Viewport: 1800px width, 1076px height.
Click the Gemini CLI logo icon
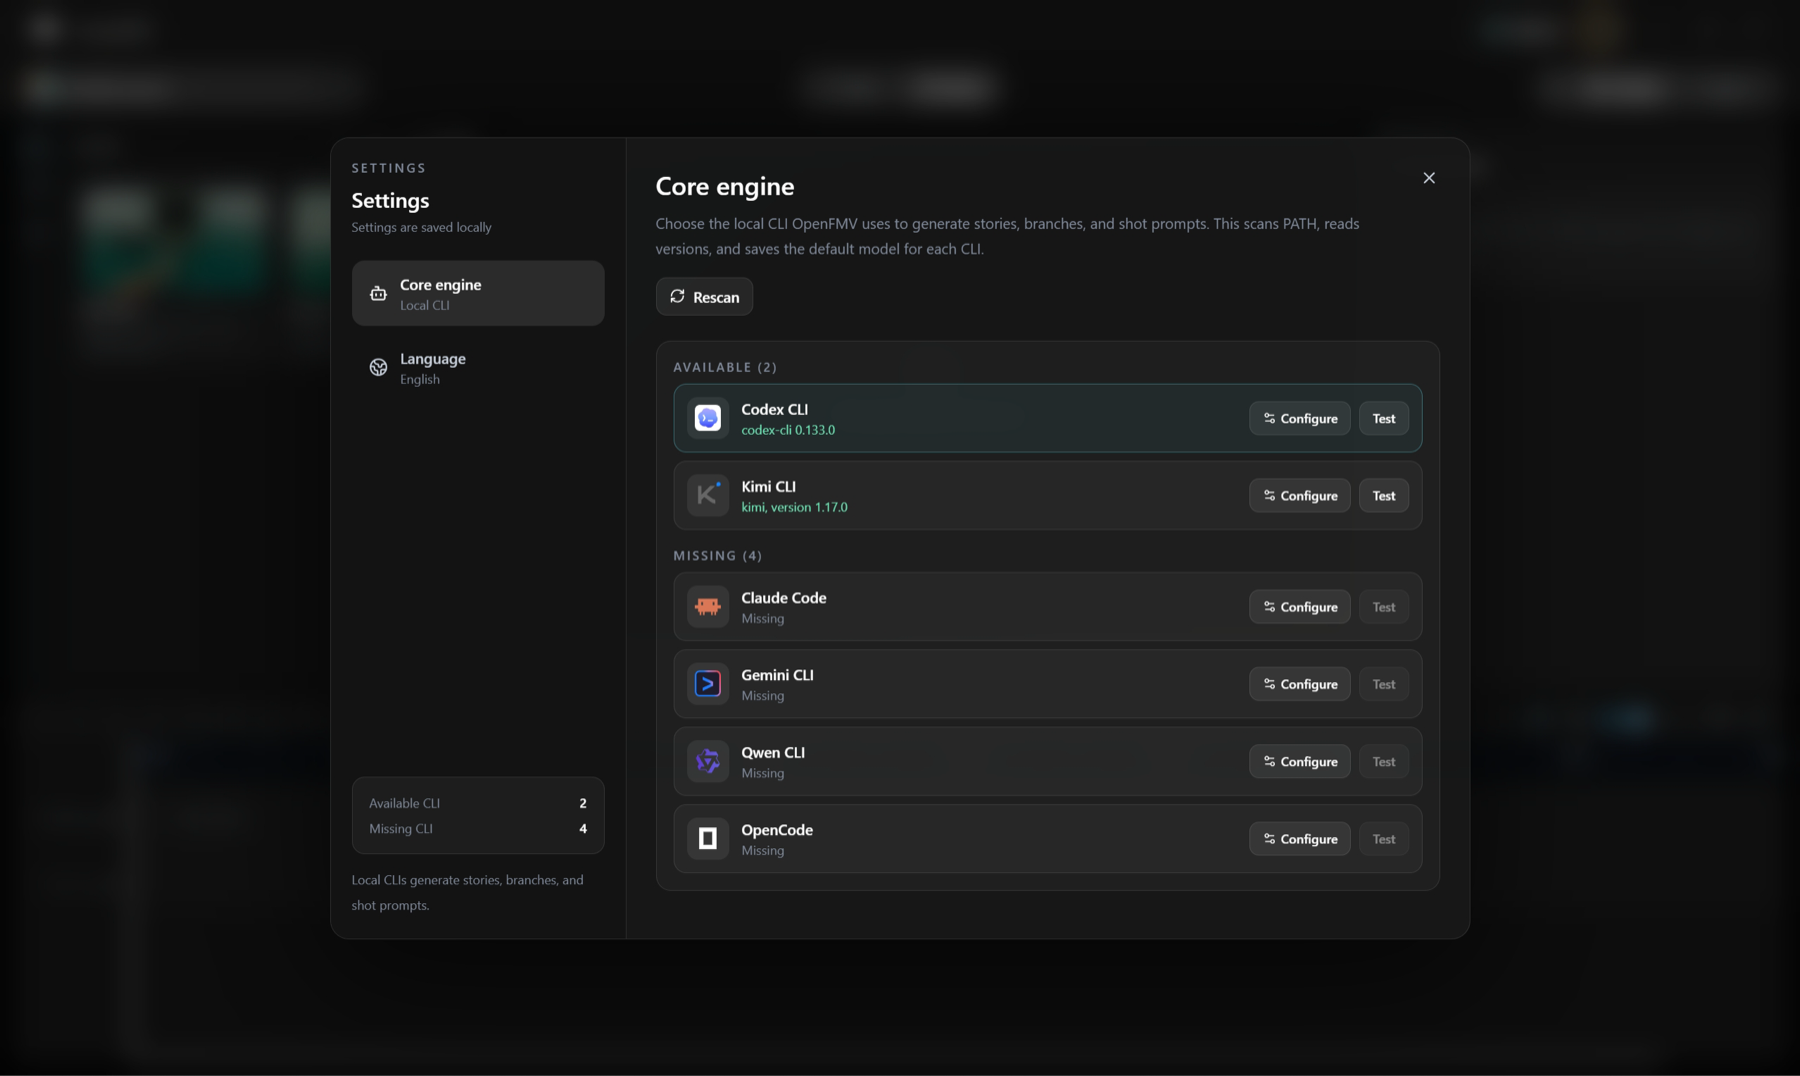coord(707,684)
